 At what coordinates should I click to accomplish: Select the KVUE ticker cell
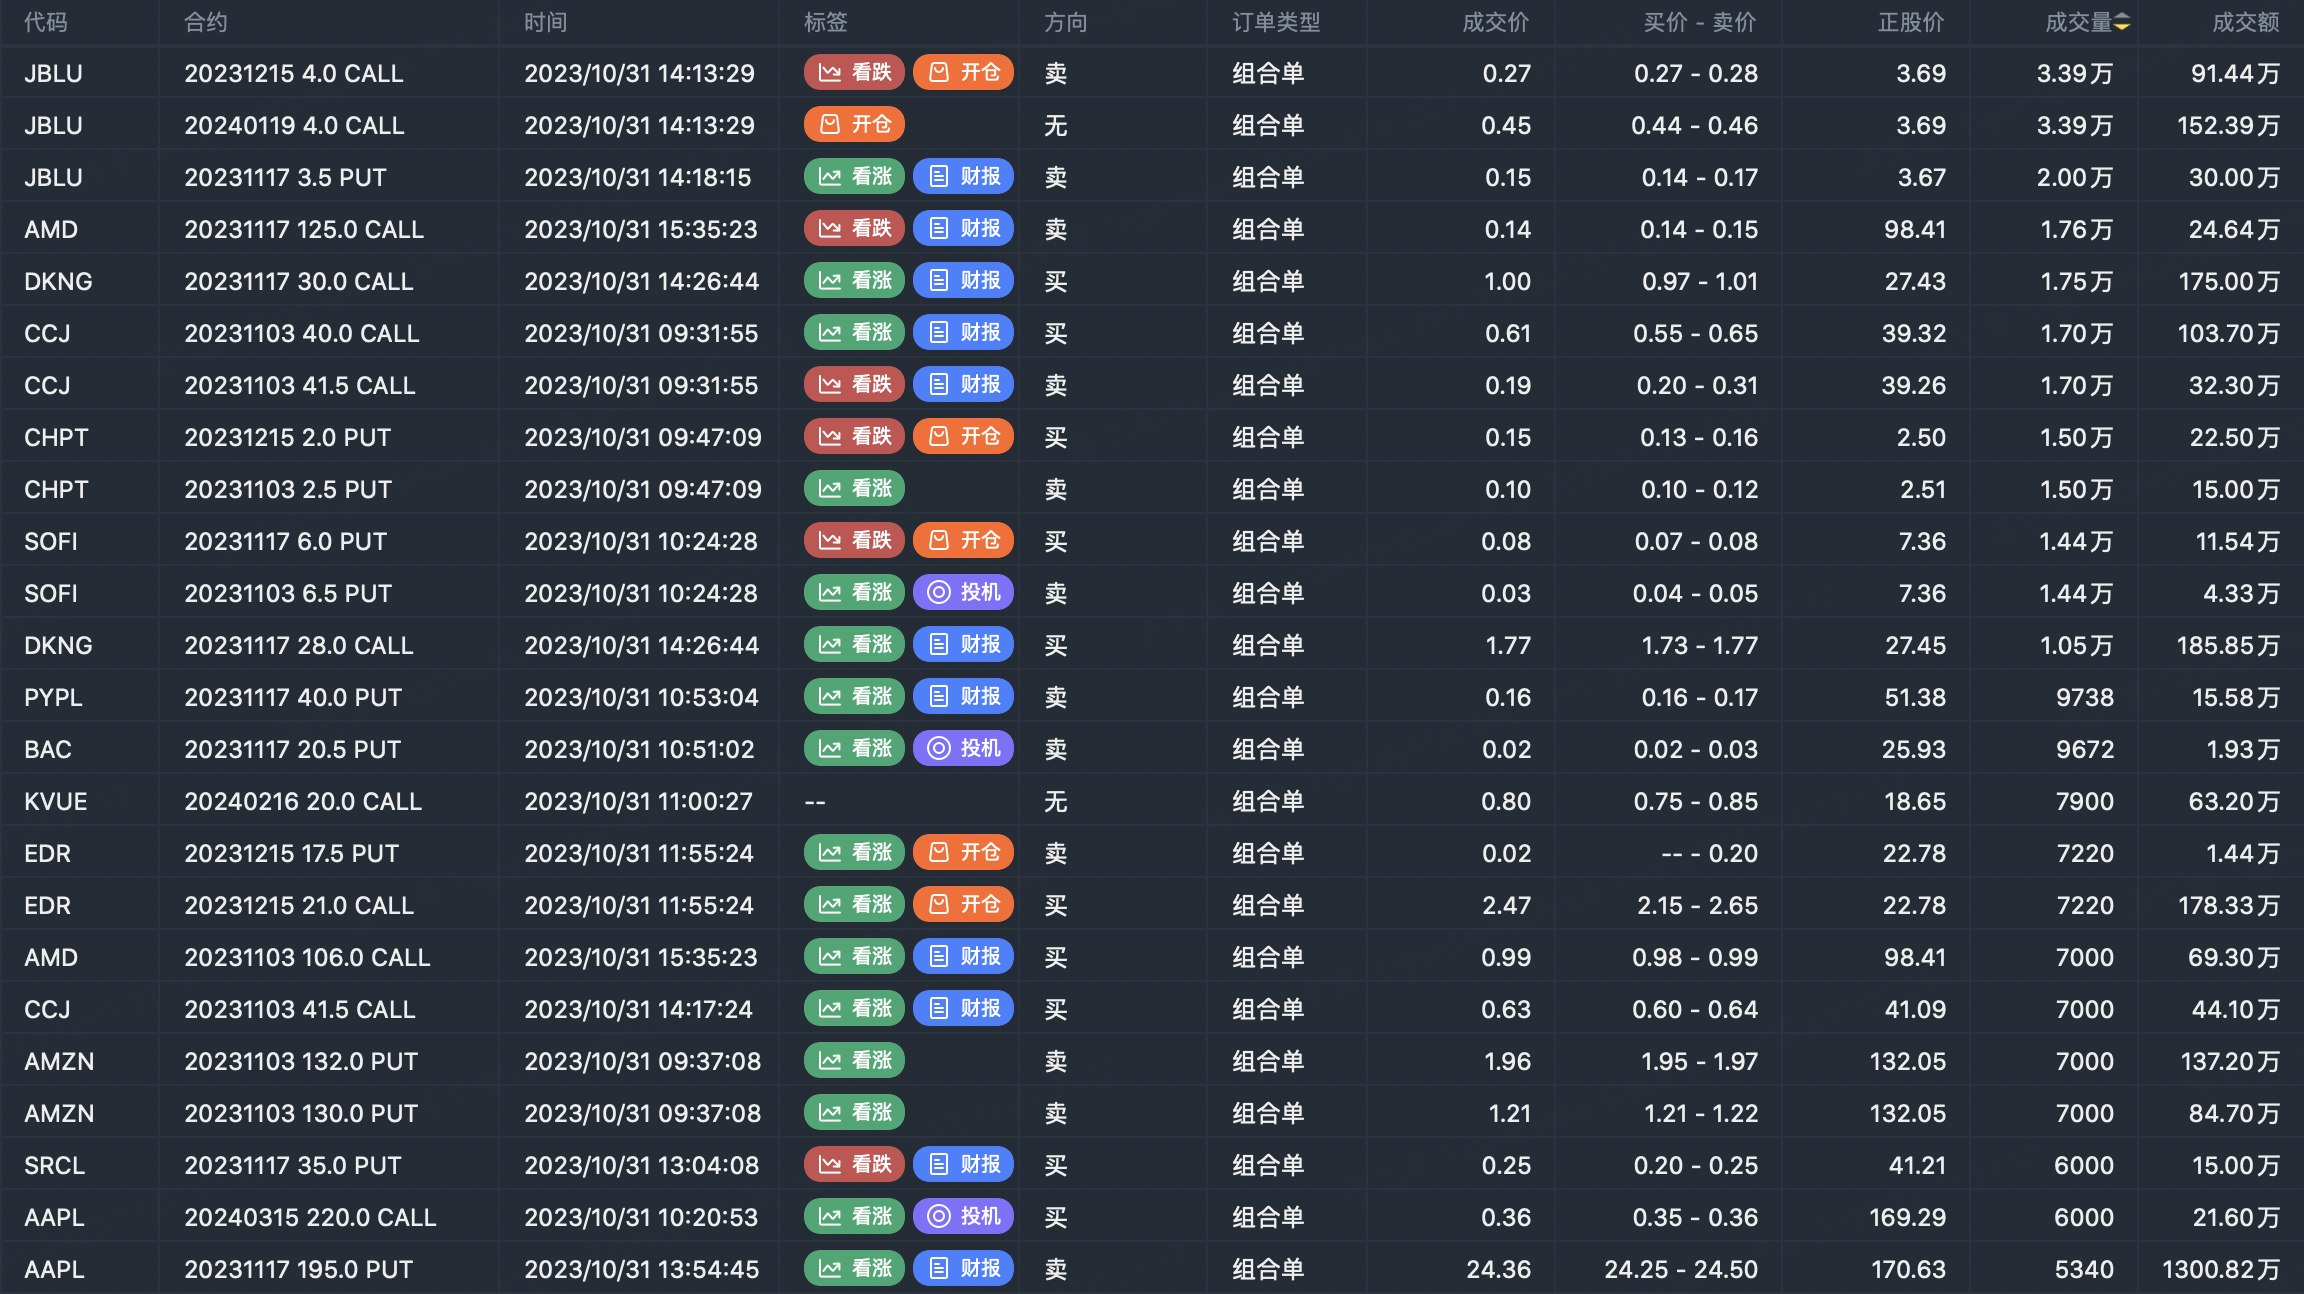click(56, 801)
